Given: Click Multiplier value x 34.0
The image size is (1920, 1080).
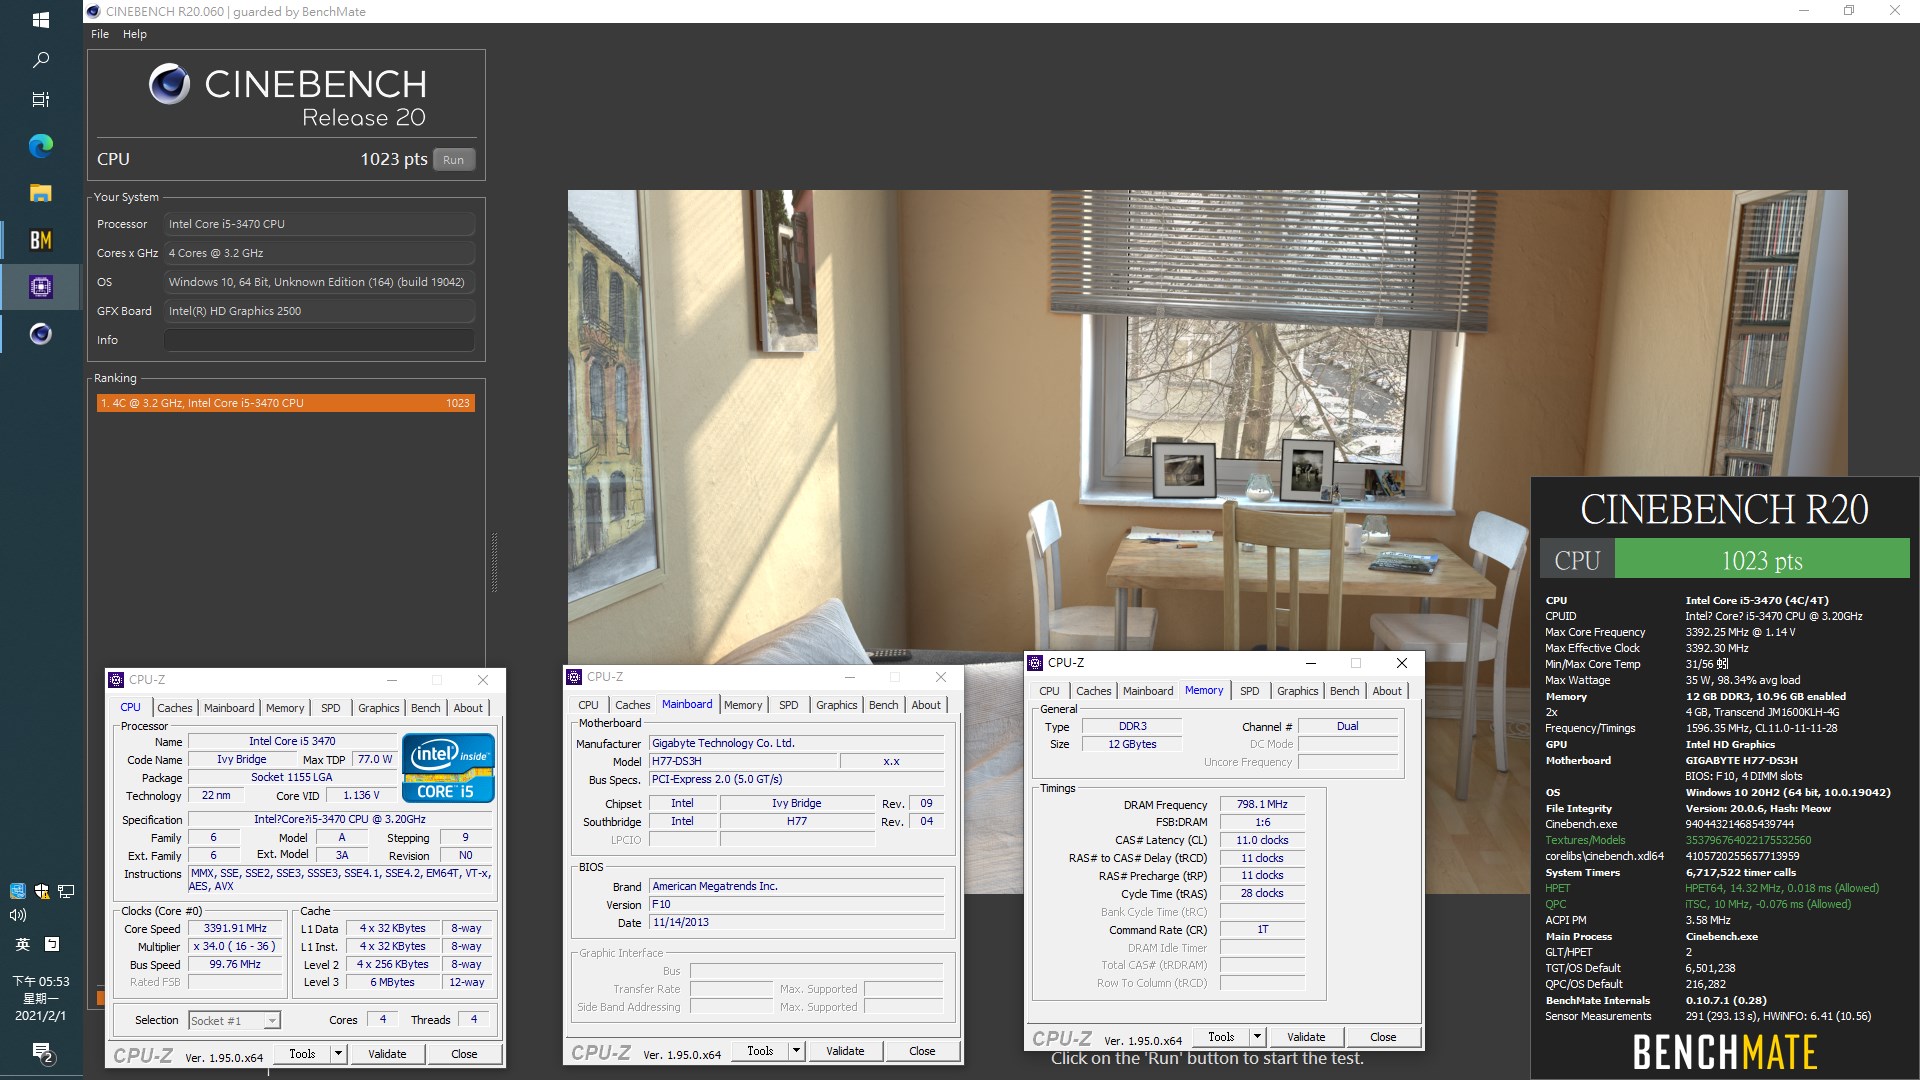Looking at the screenshot, I should pos(235,946).
